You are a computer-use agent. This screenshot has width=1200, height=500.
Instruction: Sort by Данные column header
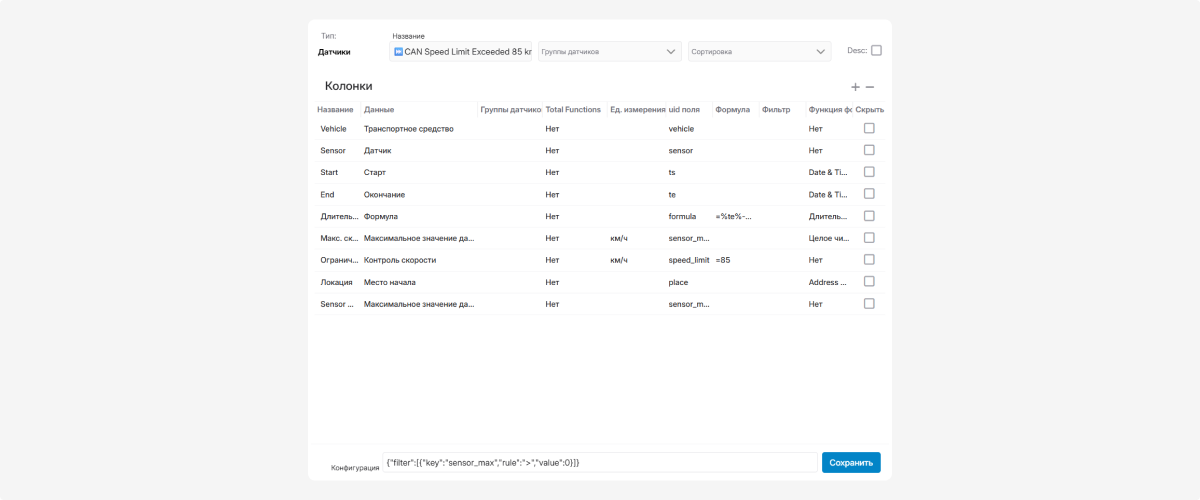click(x=379, y=110)
